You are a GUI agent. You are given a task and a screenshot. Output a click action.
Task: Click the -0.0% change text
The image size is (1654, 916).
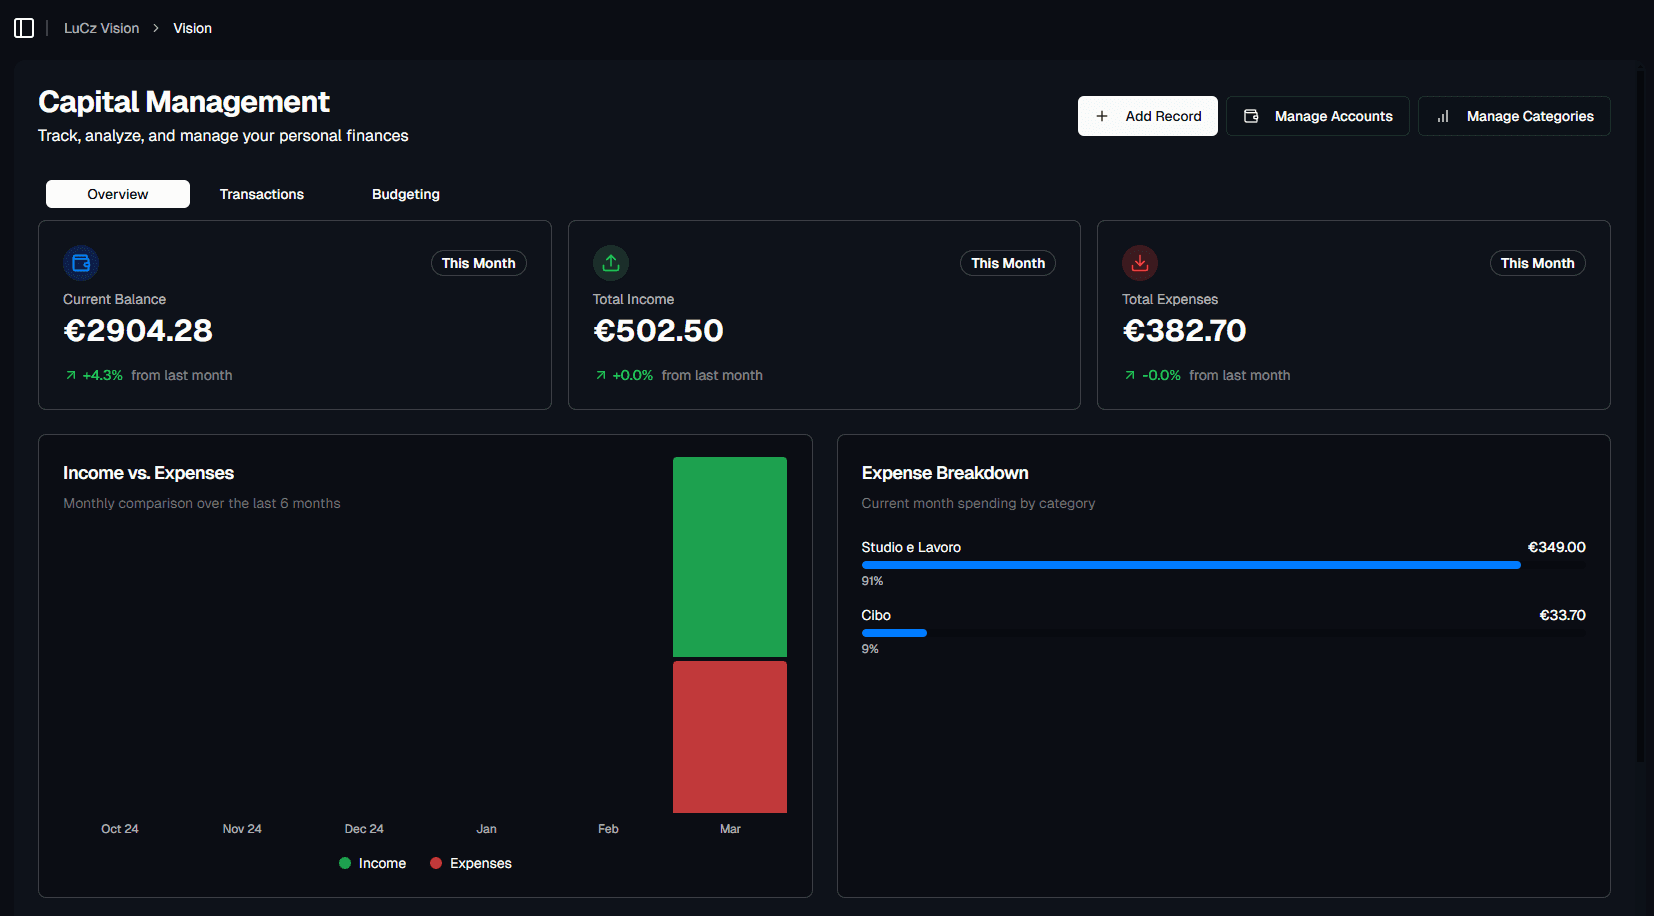tap(1161, 375)
